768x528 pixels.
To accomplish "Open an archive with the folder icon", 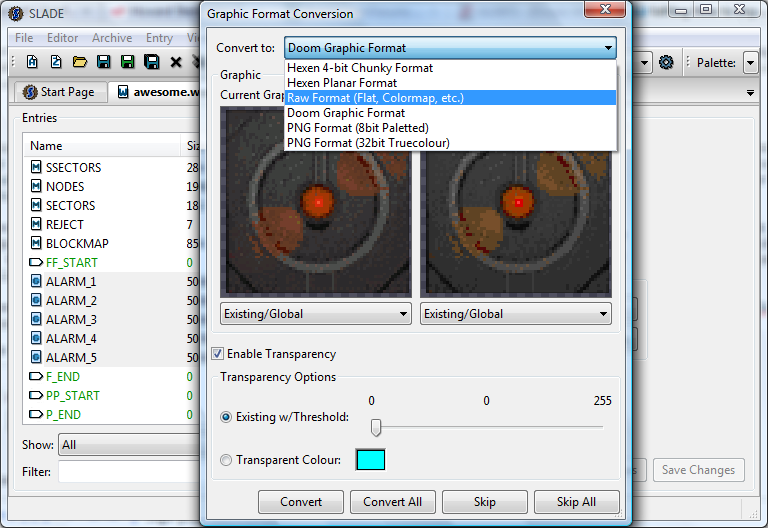I will (x=80, y=62).
